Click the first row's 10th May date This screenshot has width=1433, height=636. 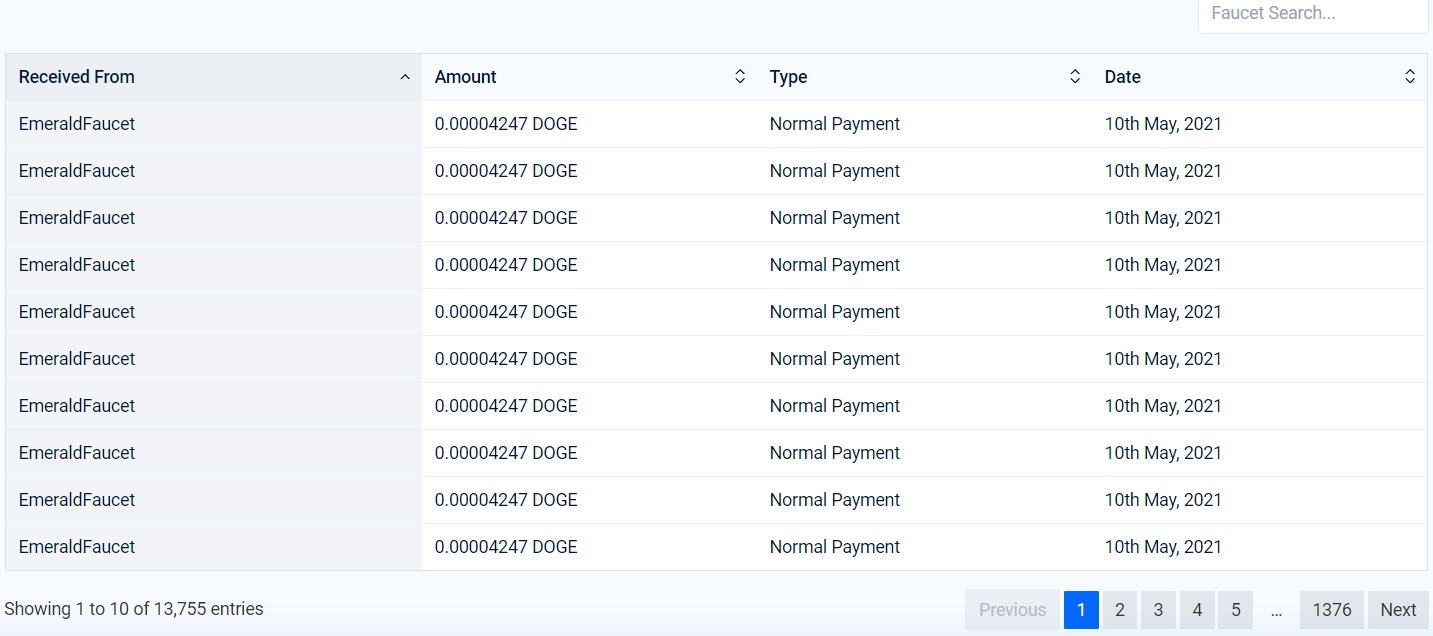1163,124
